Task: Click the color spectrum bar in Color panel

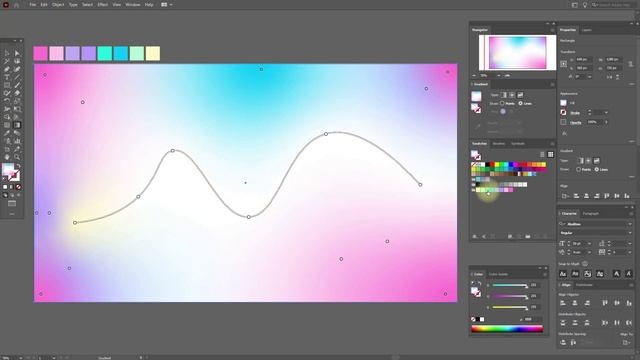Action: tap(507, 329)
